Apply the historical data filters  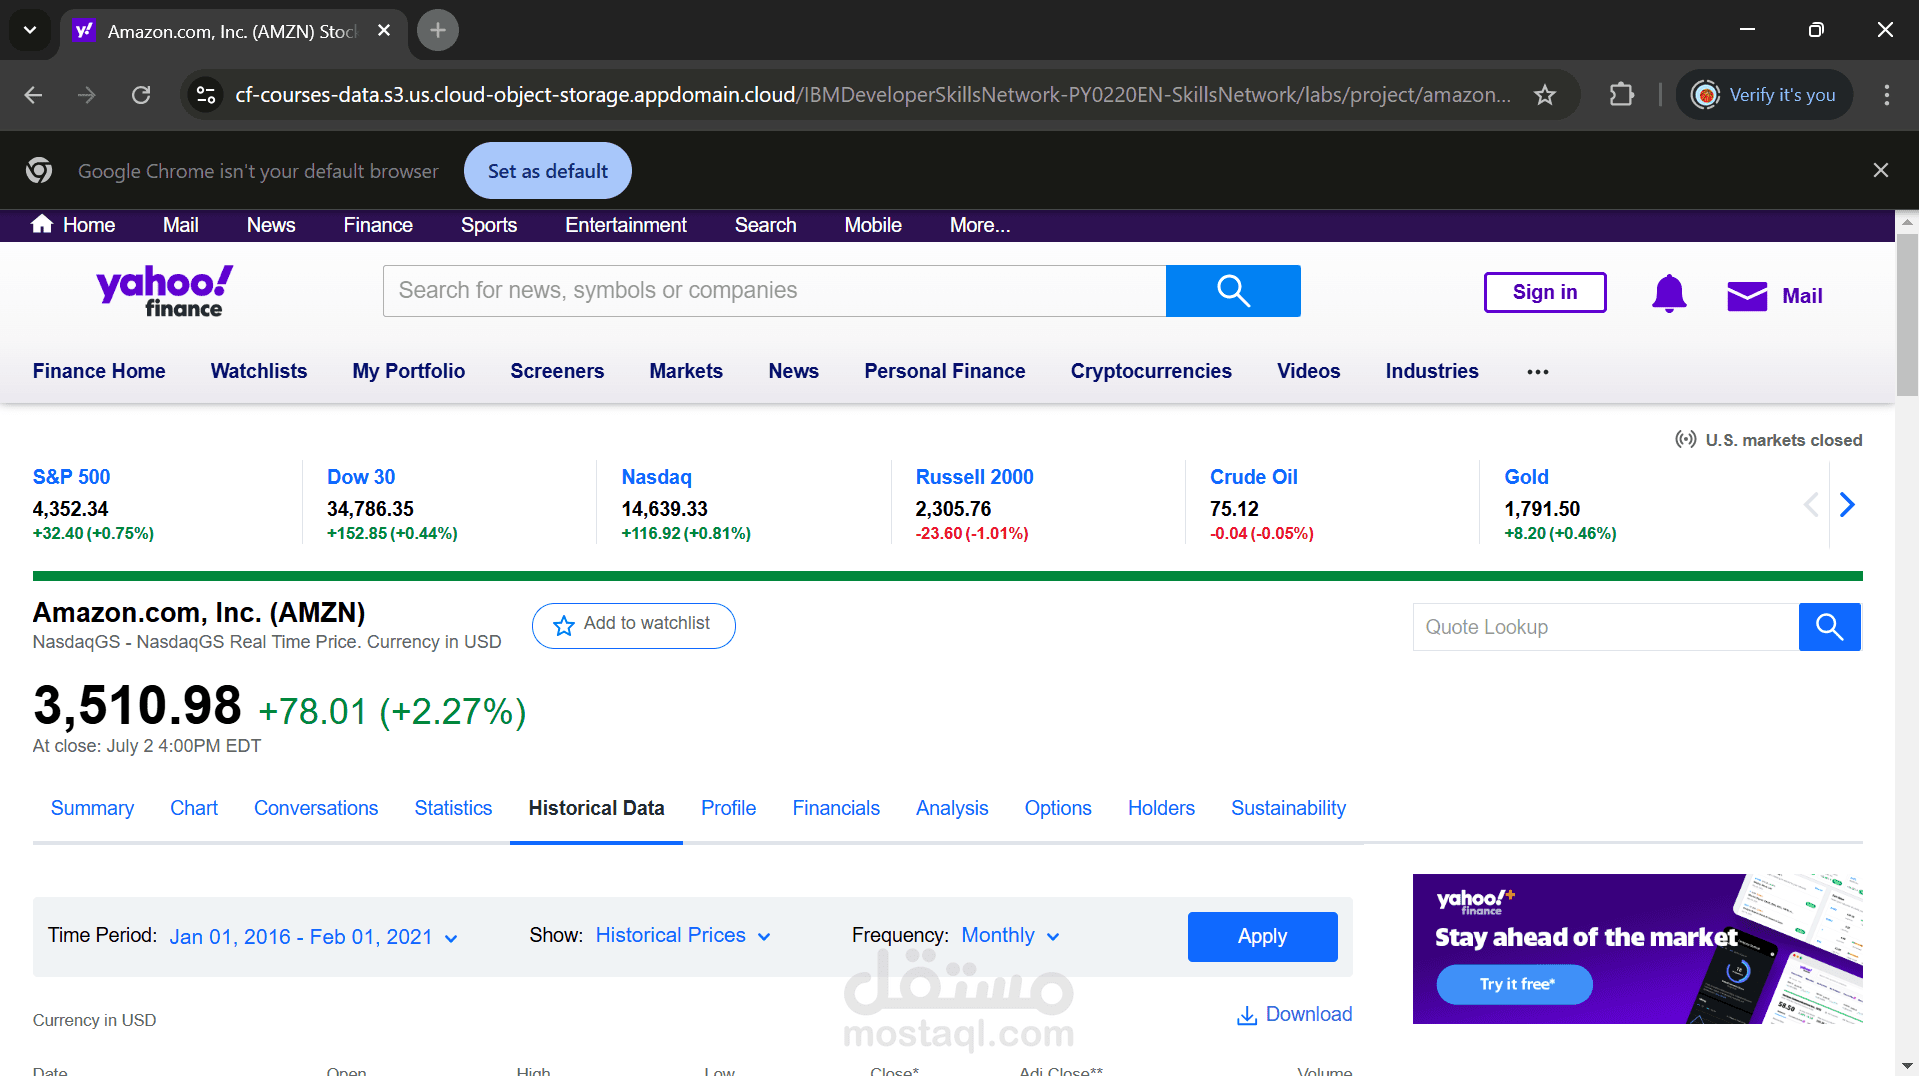[x=1262, y=937]
